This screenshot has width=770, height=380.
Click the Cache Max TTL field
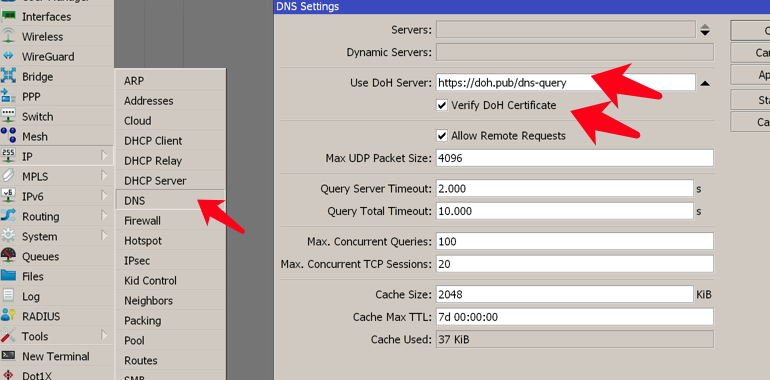(x=575, y=317)
